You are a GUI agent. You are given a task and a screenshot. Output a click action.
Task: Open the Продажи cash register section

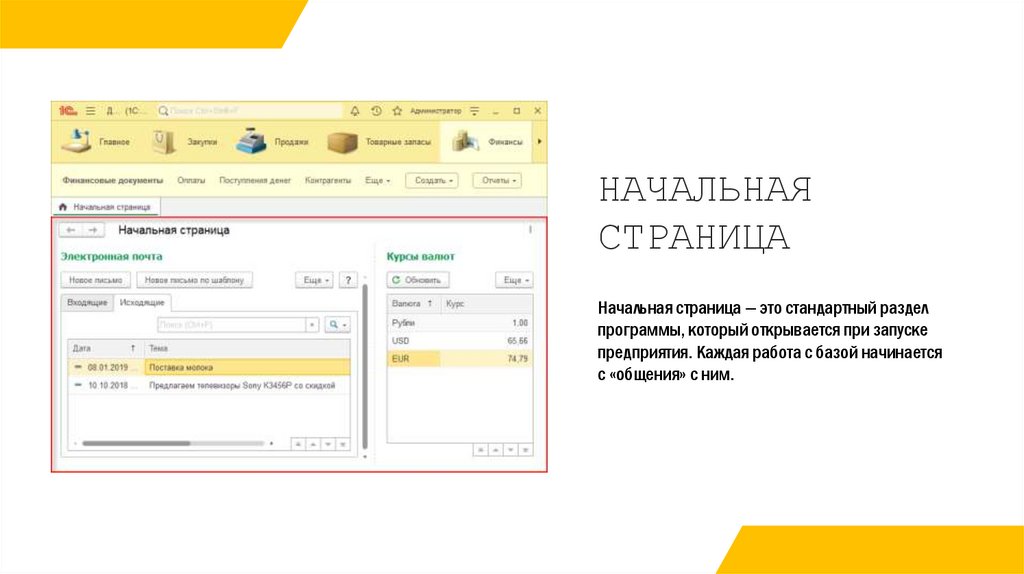(x=272, y=142)
